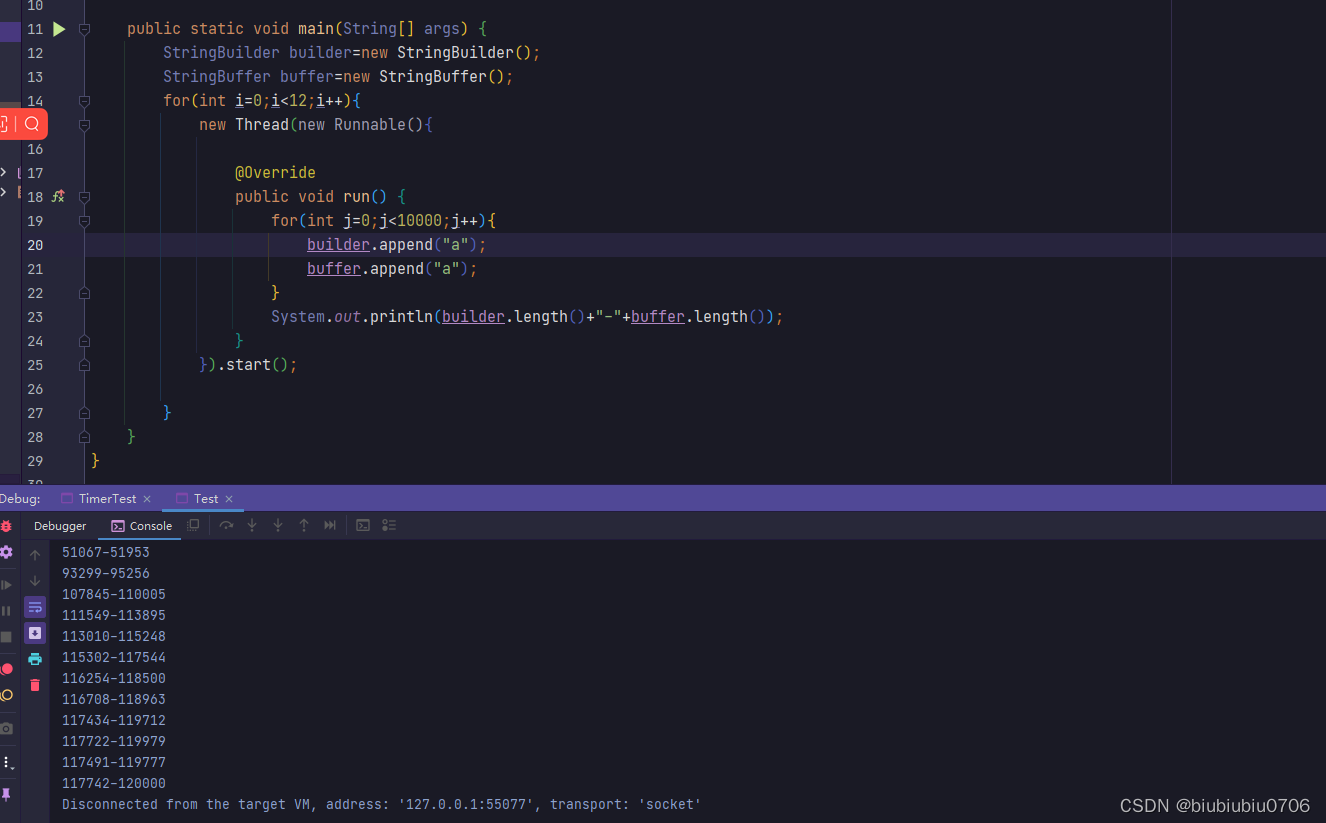This screenshot has height=823, width=1326.
Task: Click the Step Out arrow icon
Action: [x=303, y=525]
